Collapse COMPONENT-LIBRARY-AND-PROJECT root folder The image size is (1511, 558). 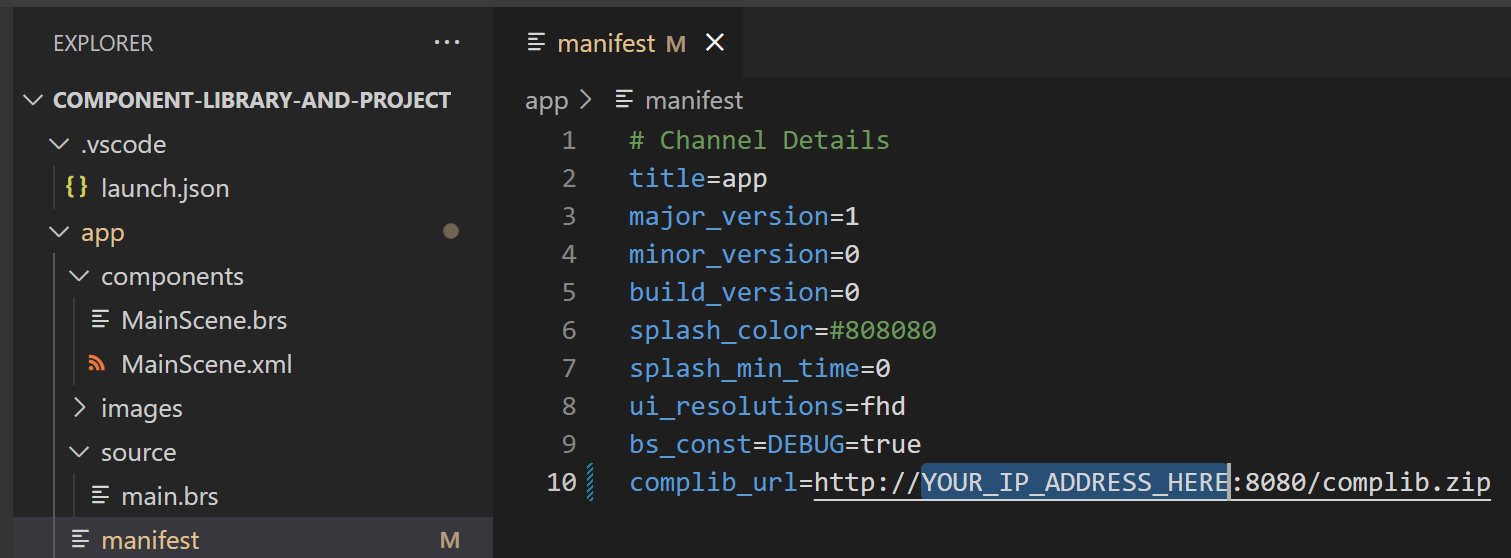34,100
